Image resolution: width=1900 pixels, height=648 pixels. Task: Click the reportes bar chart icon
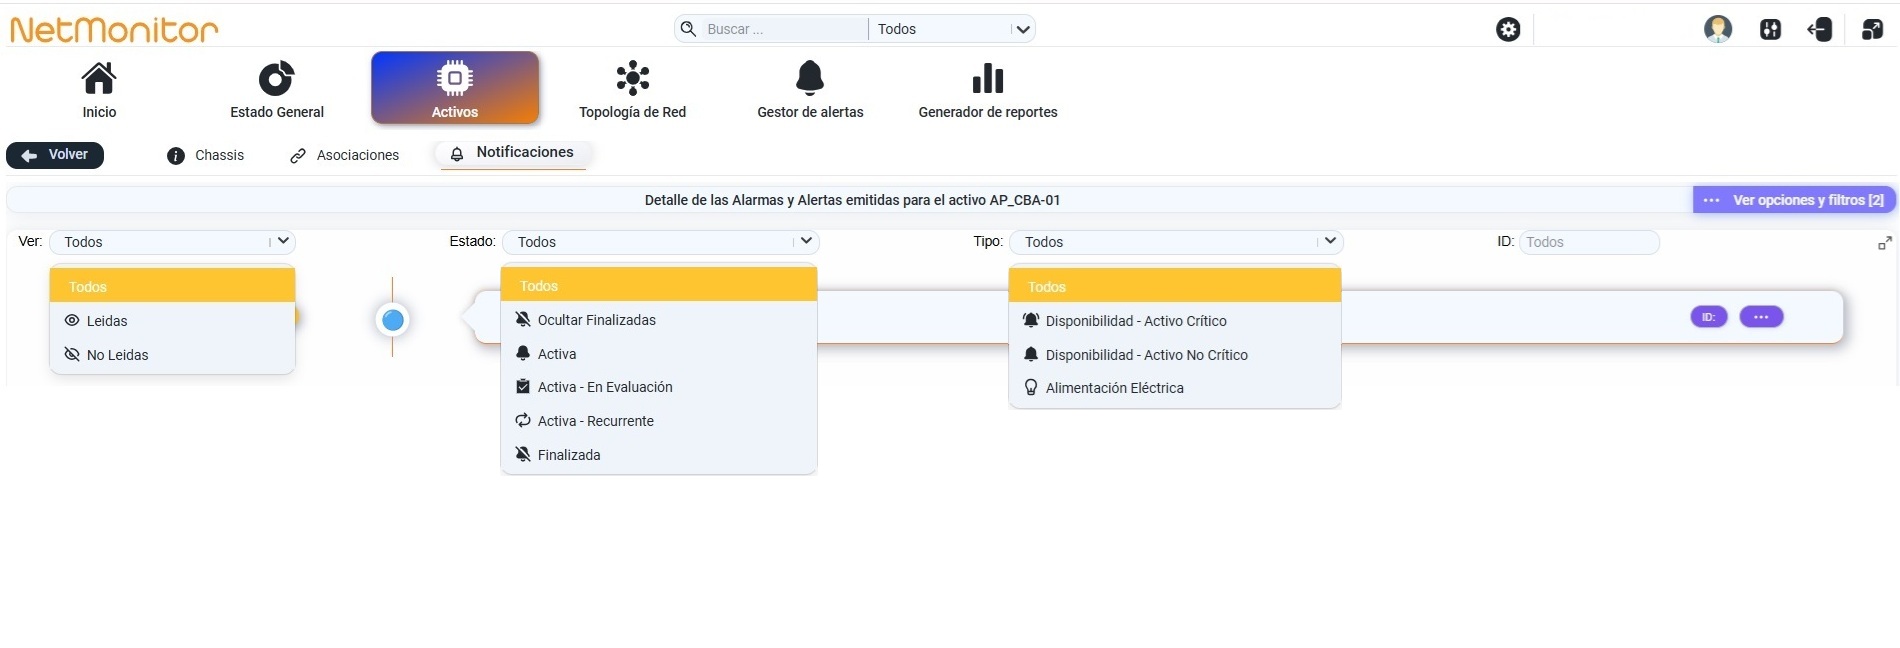pyautogui.click(x=988, y=79)
